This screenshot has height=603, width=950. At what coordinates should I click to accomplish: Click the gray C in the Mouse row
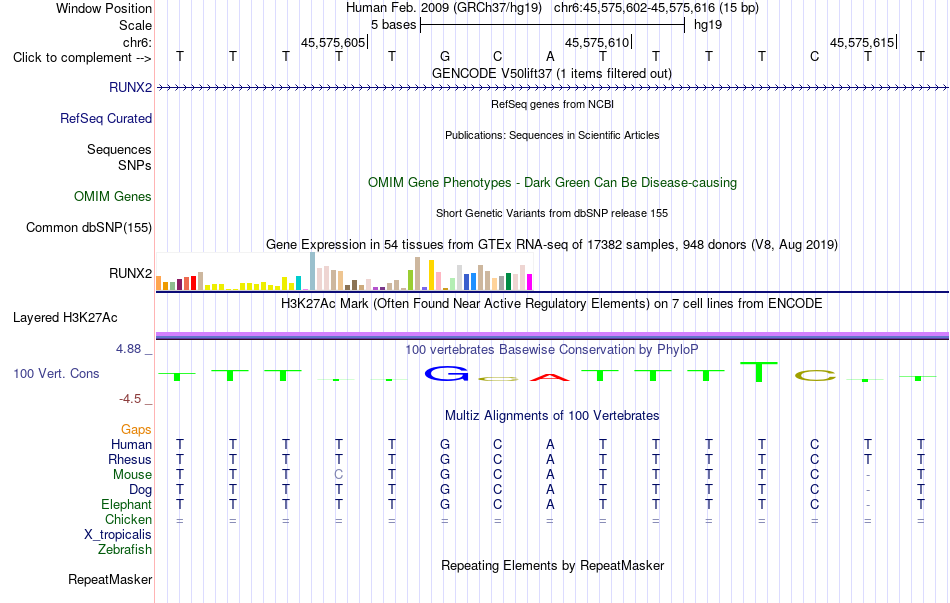[339, 475]
